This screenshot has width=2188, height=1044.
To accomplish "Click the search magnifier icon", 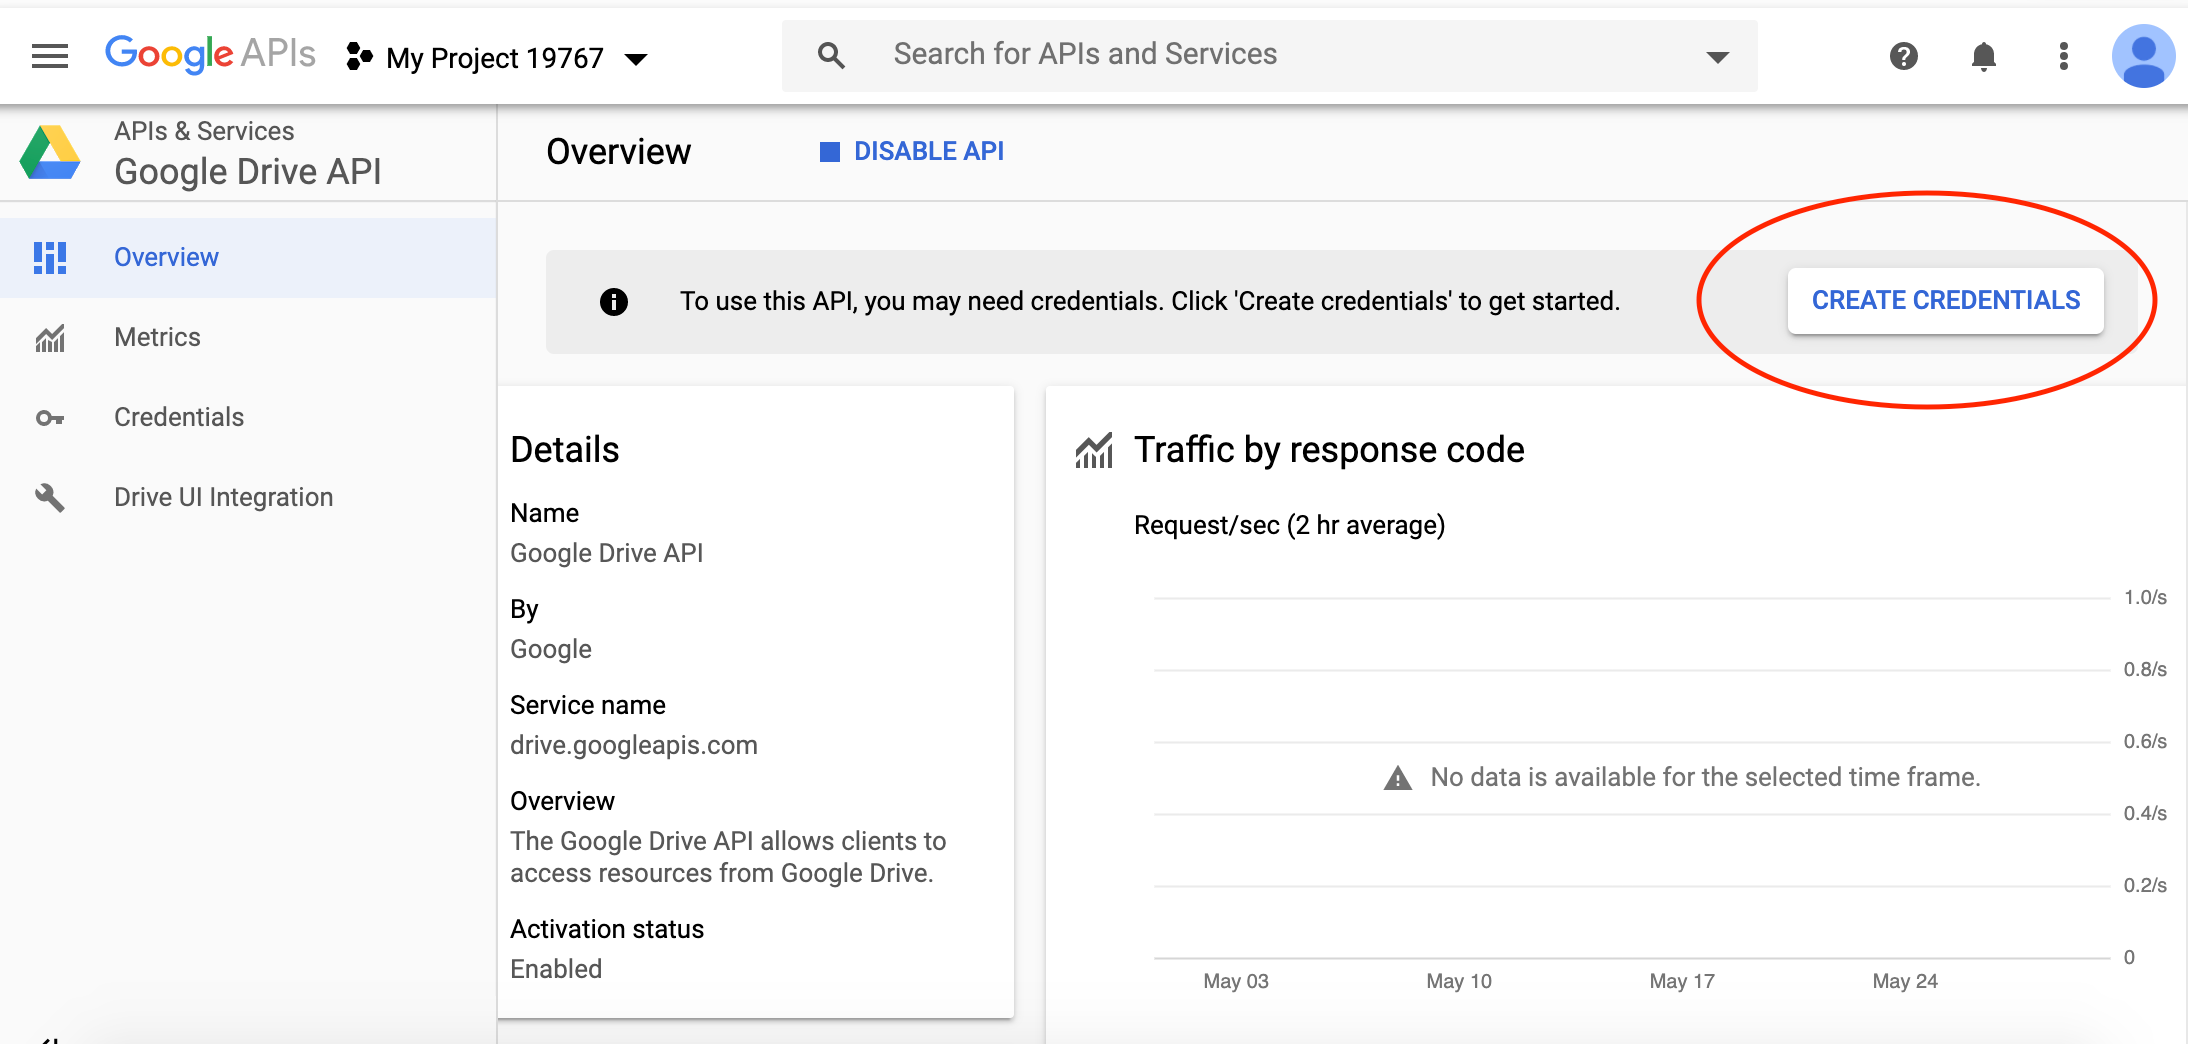I will (x=831, y=55).
